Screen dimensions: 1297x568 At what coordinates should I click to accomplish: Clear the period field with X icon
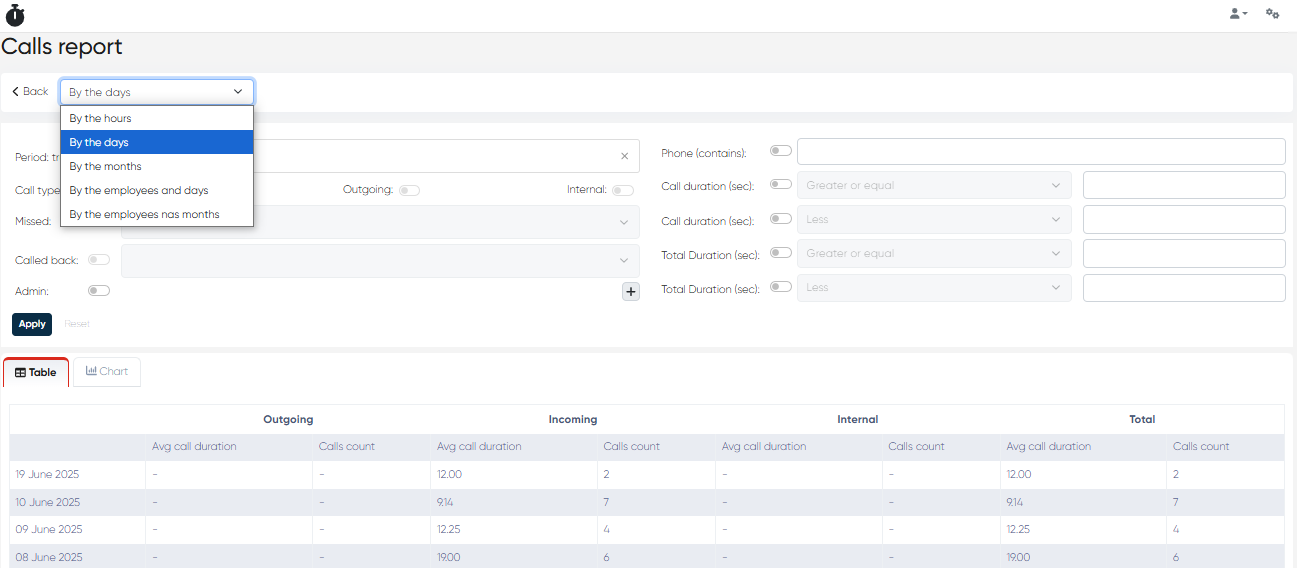(x=624, y=156)
